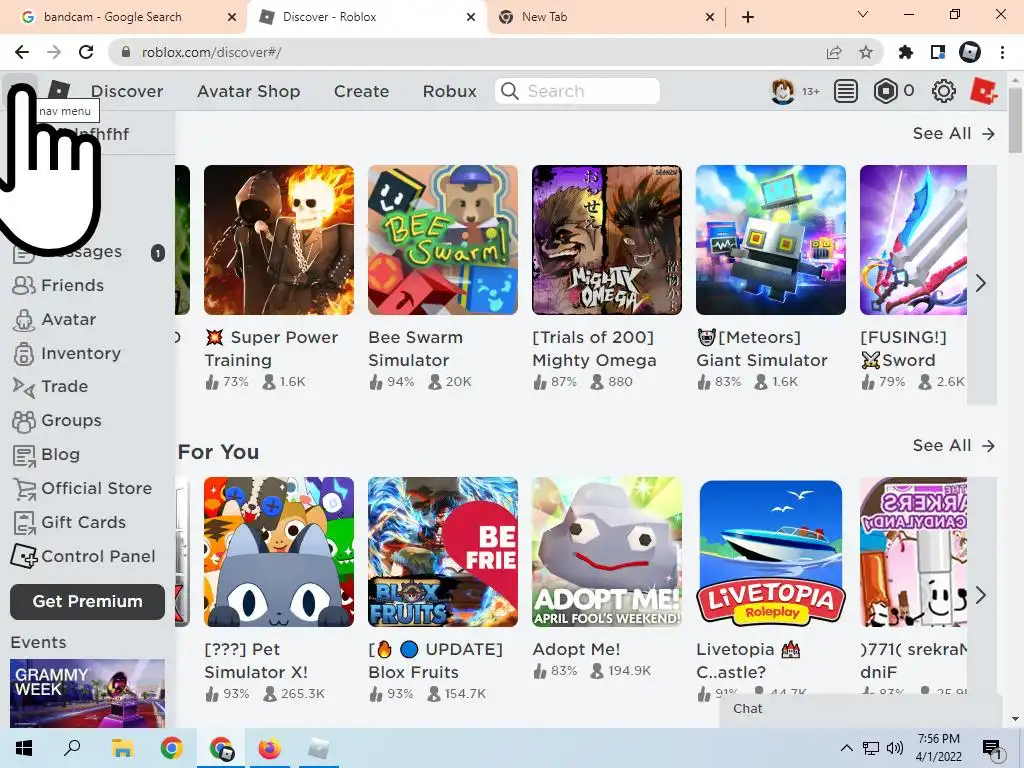Click See All for For You
This screenshot has width=1024, height=768.
(x=953, y=445)
